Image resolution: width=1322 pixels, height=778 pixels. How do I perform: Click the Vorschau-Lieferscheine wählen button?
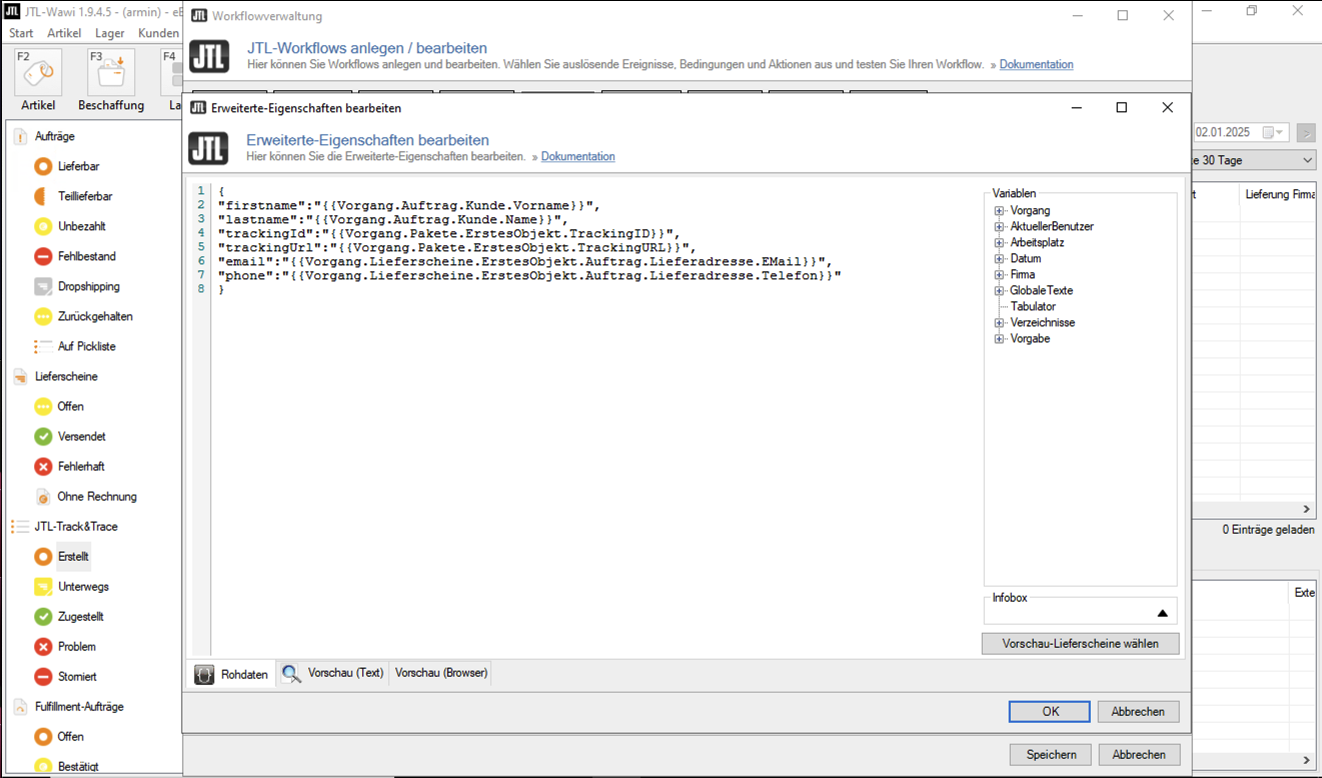[x=1080, y=644]
